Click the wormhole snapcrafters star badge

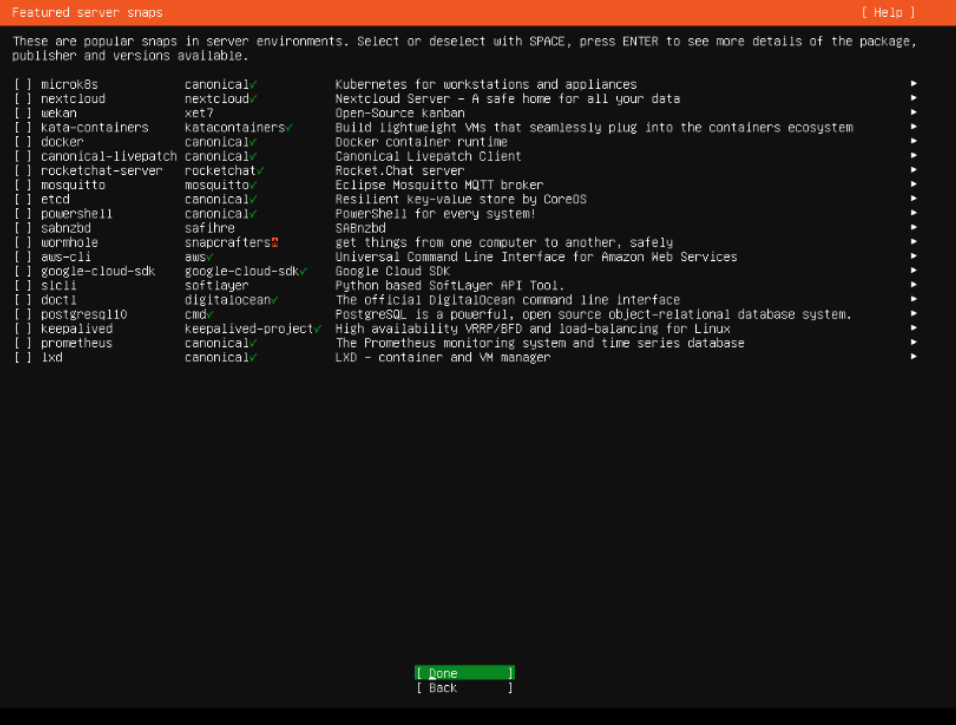pos(275,243)
